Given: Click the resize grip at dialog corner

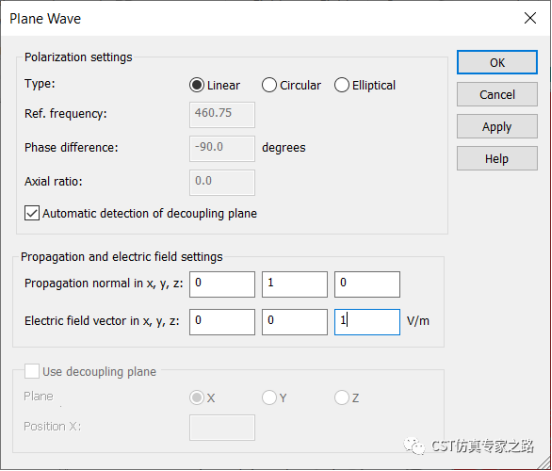Looking at the screenshot, I should click(544, 463).
